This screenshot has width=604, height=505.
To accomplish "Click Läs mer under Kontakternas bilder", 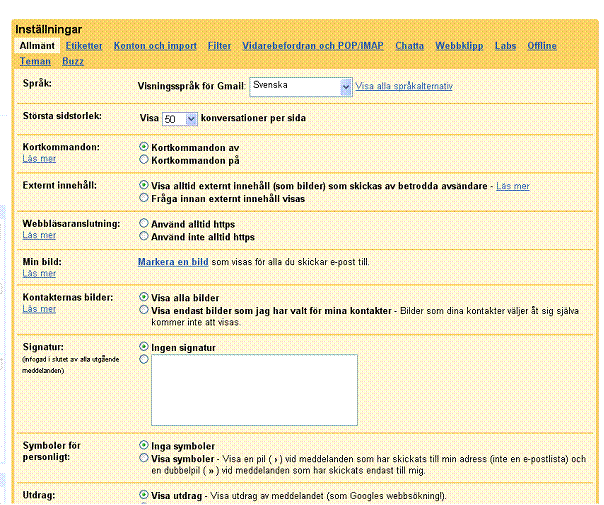I will [x=39, y=309].
